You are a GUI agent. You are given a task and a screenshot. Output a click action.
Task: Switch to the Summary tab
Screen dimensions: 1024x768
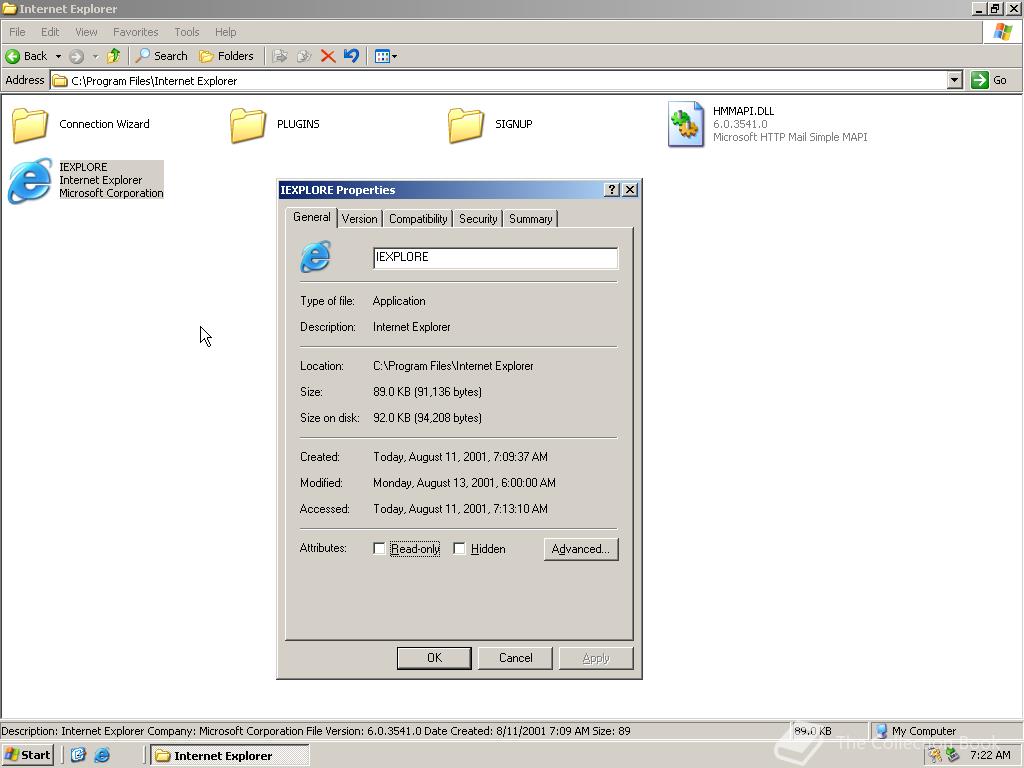530,219
